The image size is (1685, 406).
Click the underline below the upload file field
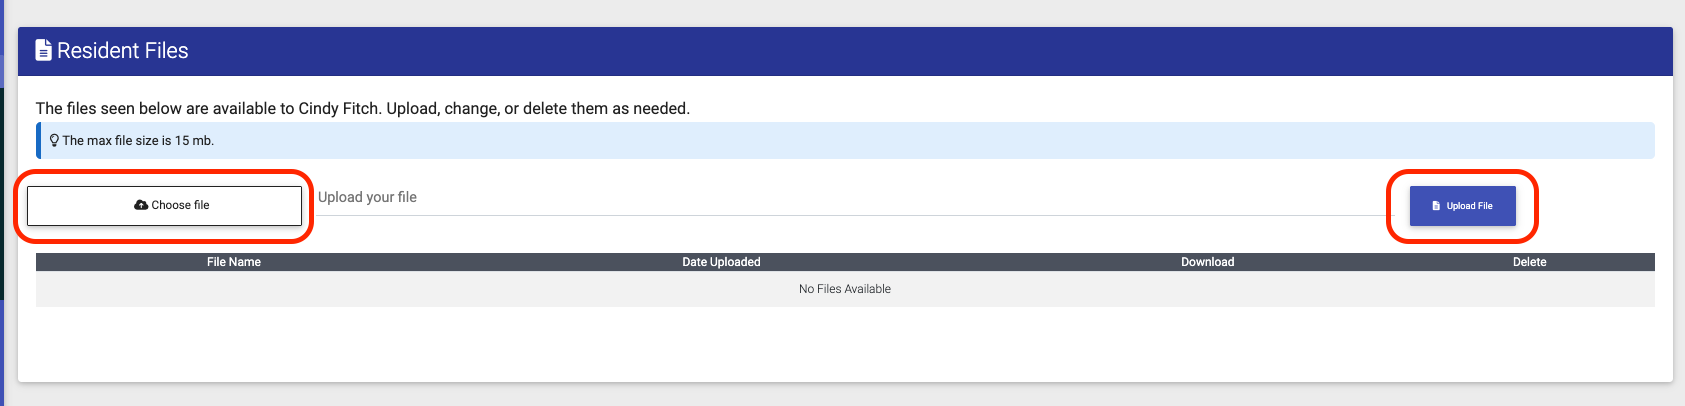pyautogui.click(x=853, y=215)
